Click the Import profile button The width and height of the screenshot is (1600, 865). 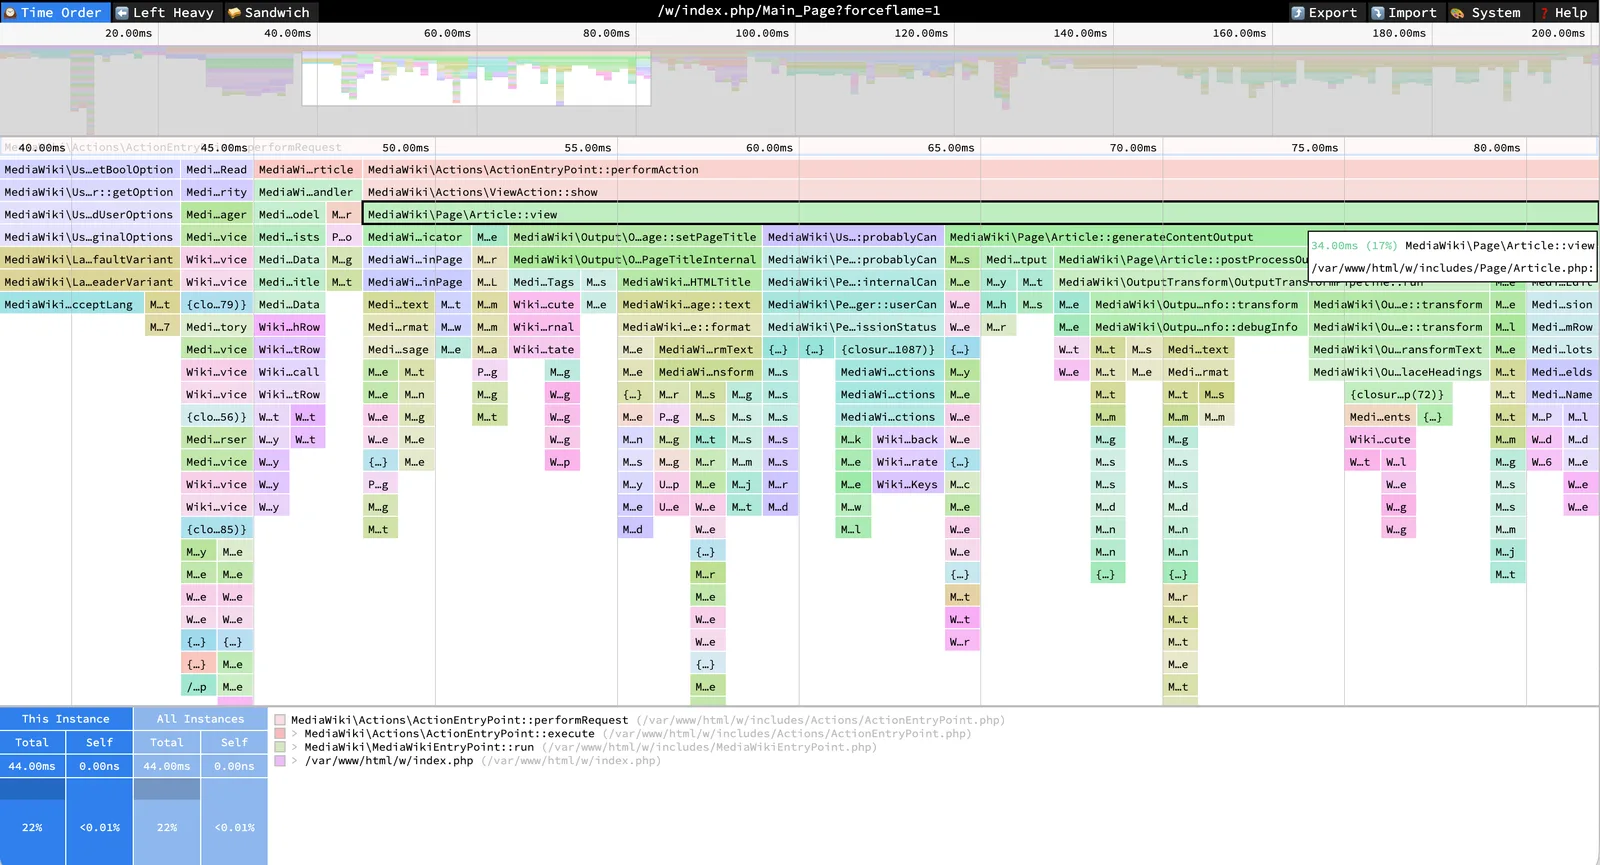[x=1404, y=12]
